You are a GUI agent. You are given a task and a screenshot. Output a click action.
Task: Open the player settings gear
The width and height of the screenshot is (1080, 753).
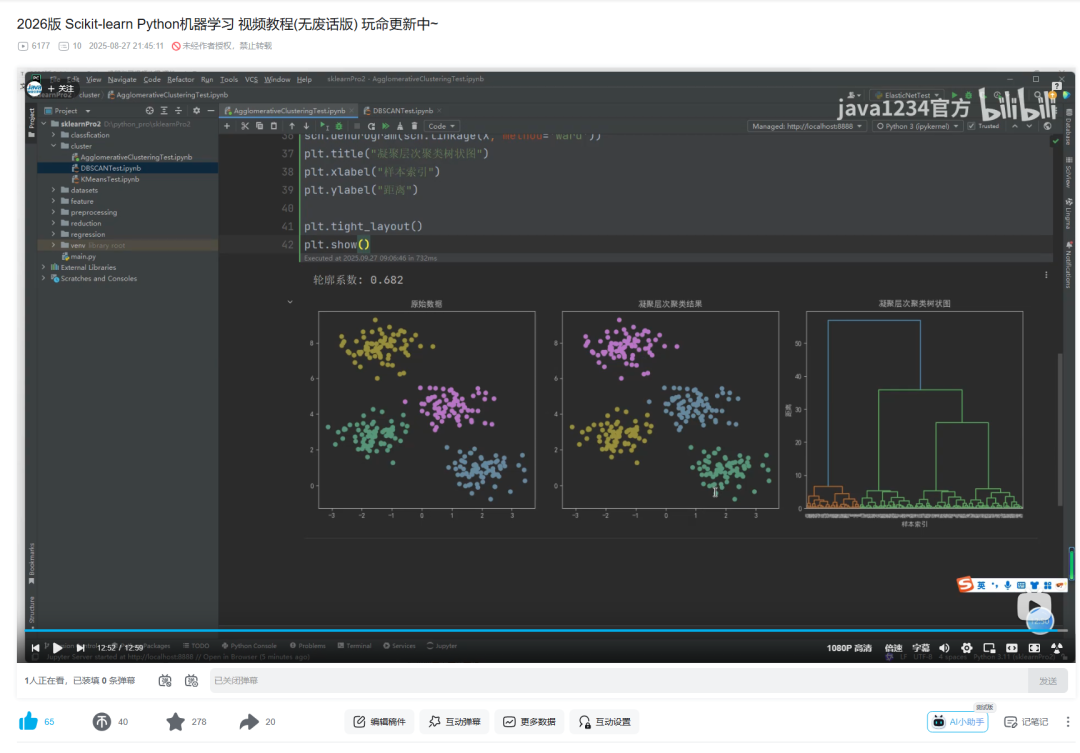(966, 648)
